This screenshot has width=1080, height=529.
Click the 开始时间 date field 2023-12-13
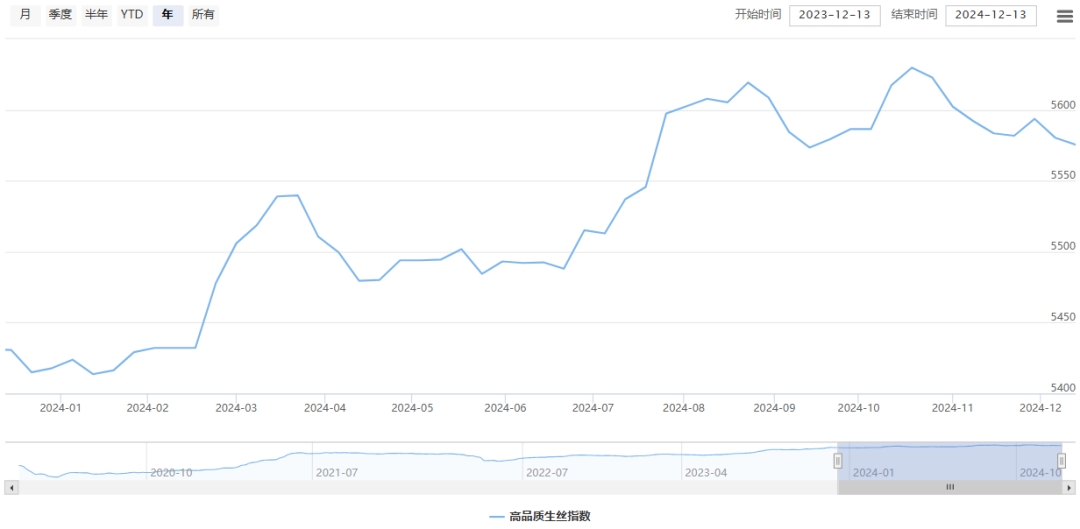(834, 15)
